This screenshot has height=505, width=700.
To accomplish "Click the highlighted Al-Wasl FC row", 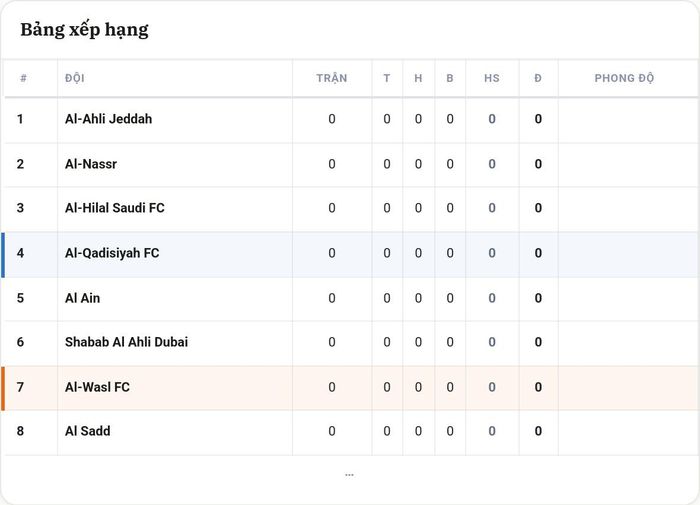I will coord(350,388).
